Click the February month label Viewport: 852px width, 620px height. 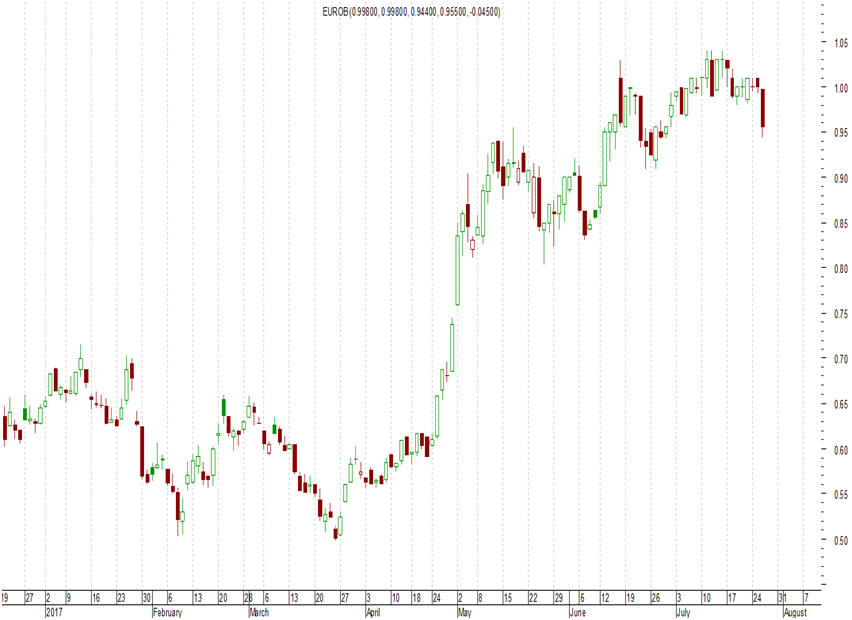pos(167,612)
